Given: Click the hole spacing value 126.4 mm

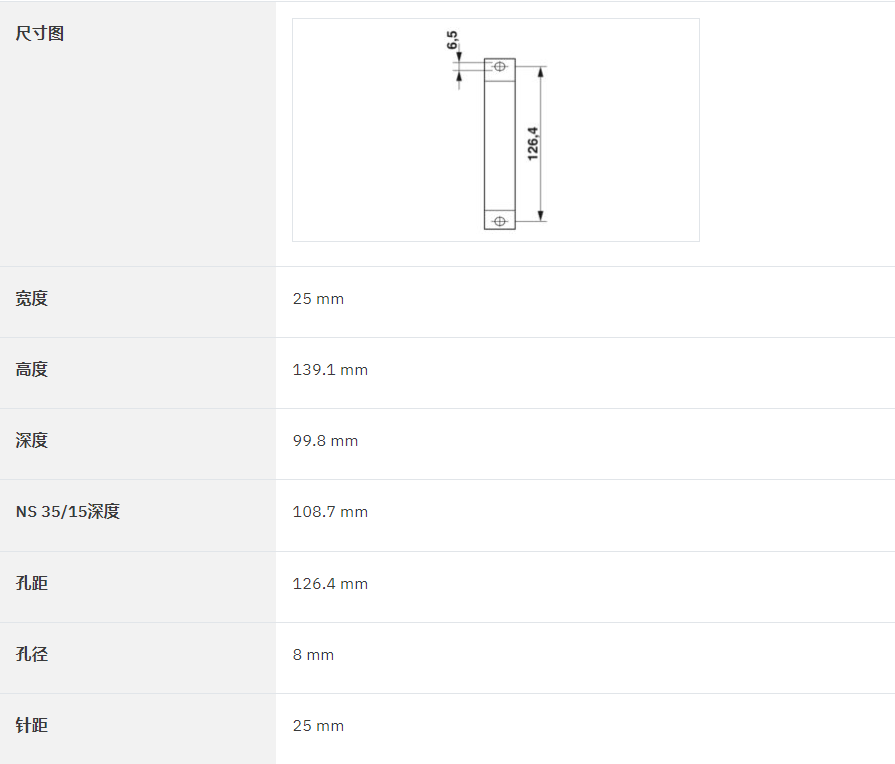Looking at the screenshot, I should (330, 584).
